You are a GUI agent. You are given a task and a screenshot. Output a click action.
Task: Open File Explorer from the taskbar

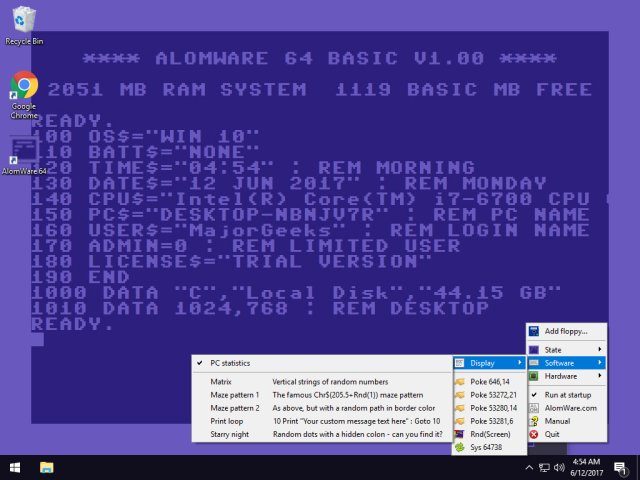47,467
